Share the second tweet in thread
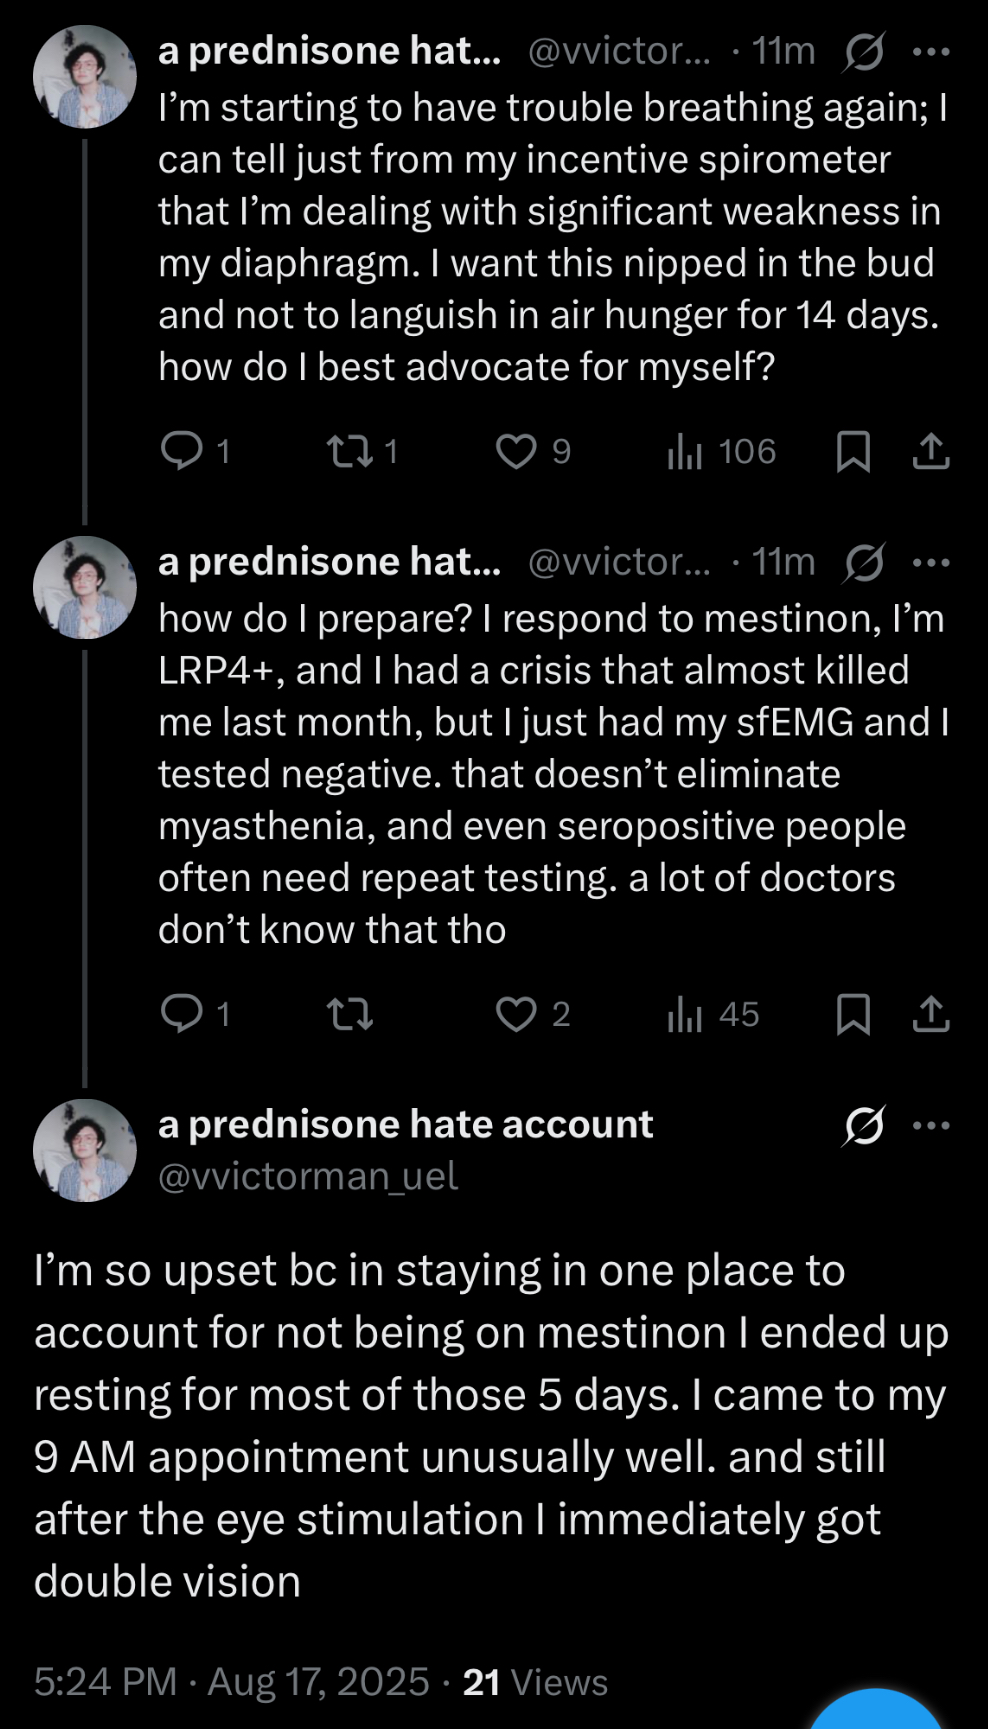The height and width of the screenshot is (1729, 988). pyautogui.click(x=931, y=1014)
